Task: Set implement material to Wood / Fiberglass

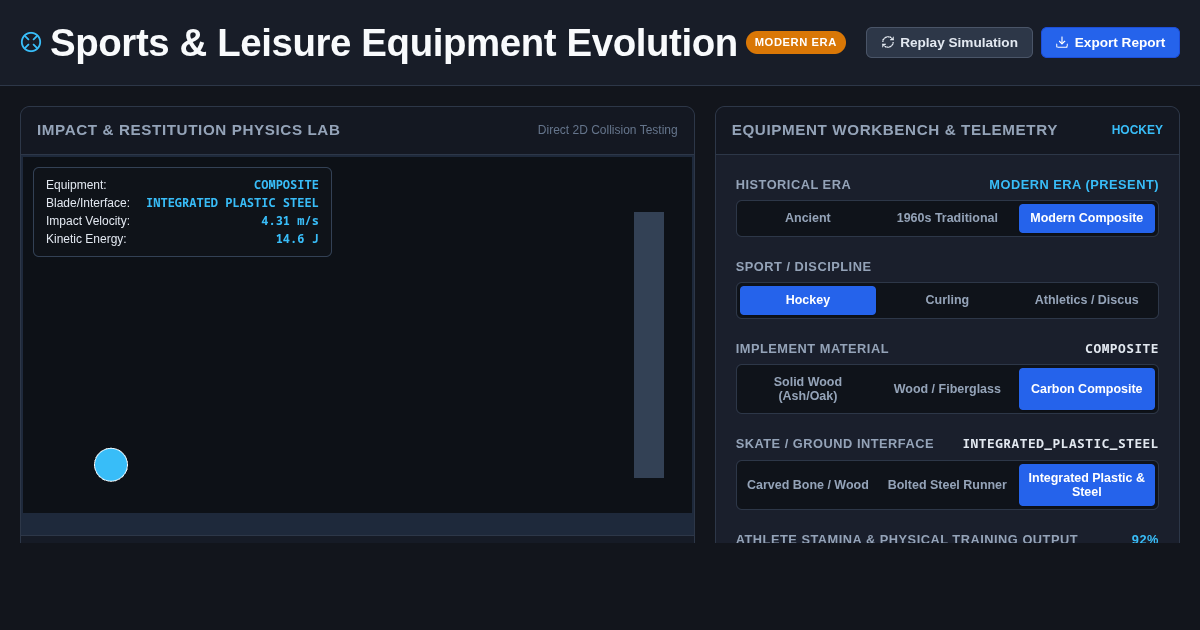Action: [947, 389]
